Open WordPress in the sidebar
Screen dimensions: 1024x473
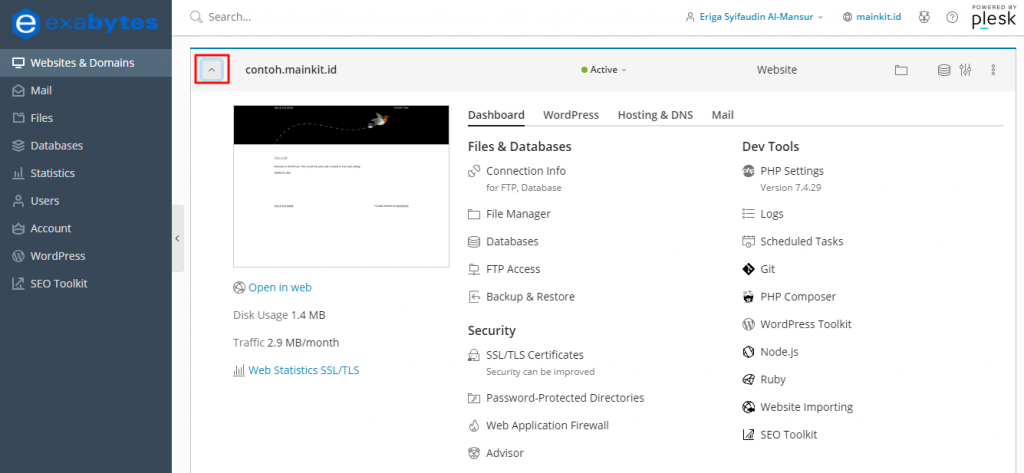86,256
